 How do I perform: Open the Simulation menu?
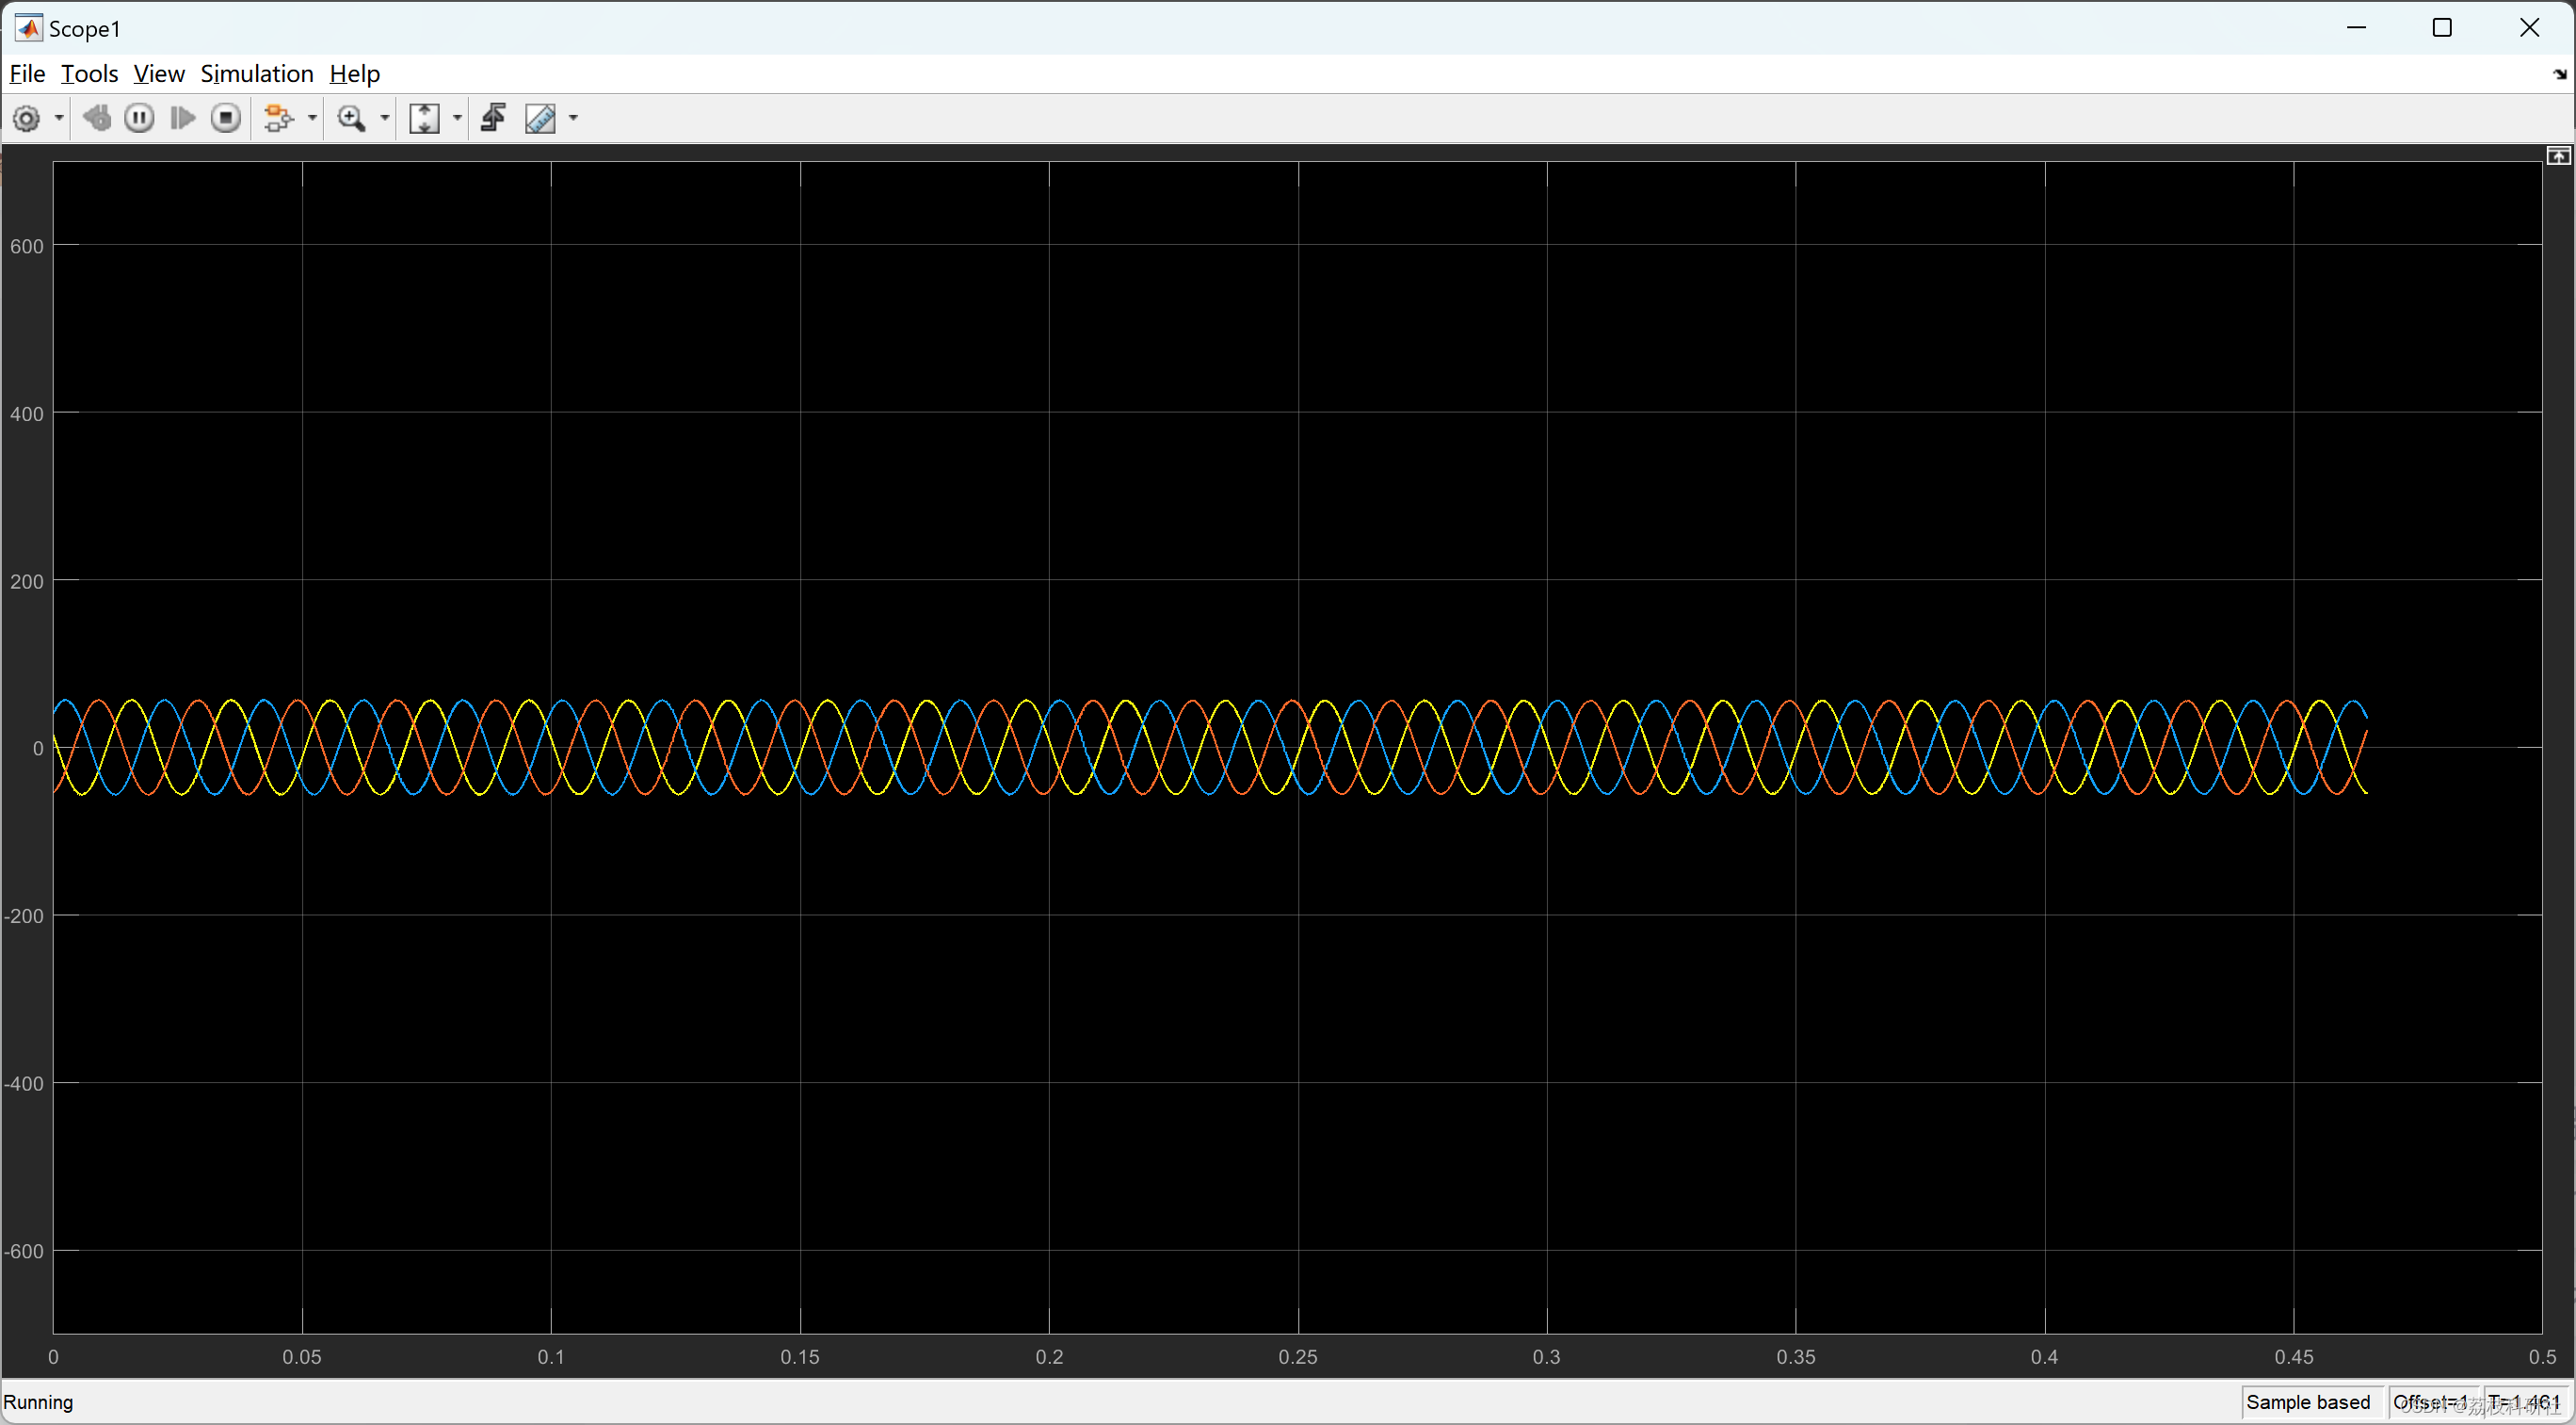point(256,73)
